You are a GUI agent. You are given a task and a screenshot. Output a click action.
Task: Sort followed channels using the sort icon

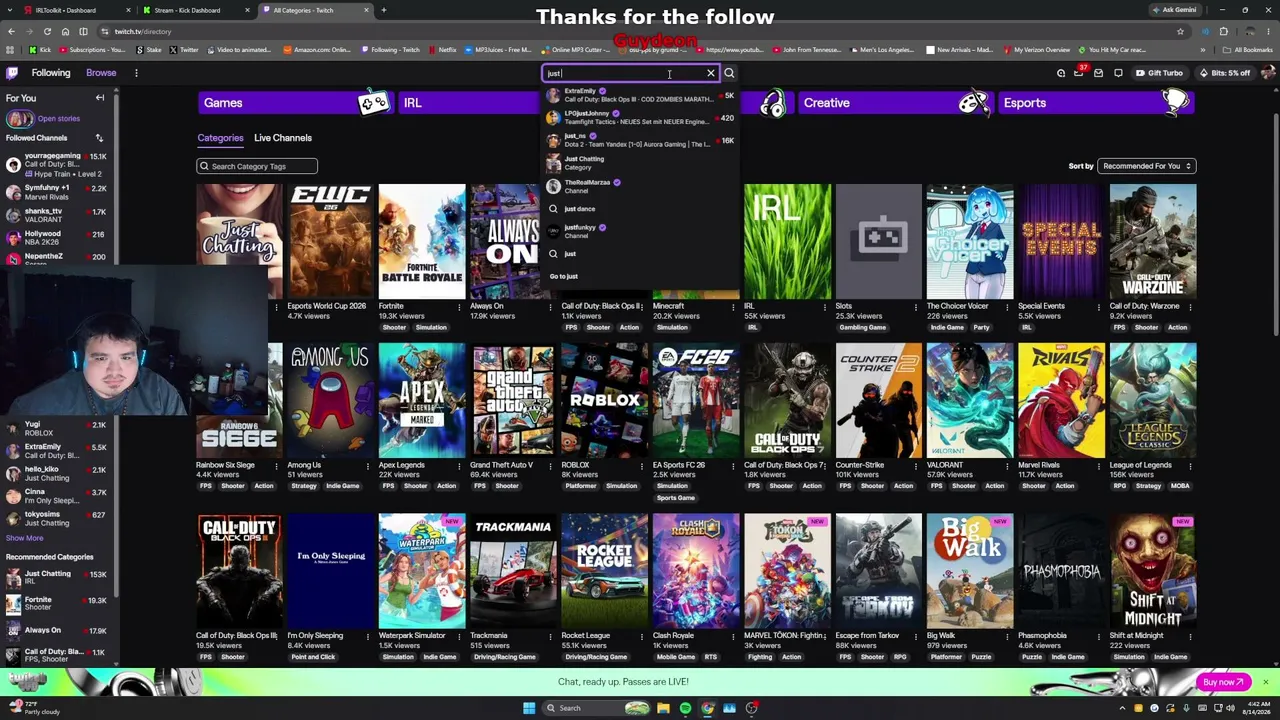tap(99, 138)
